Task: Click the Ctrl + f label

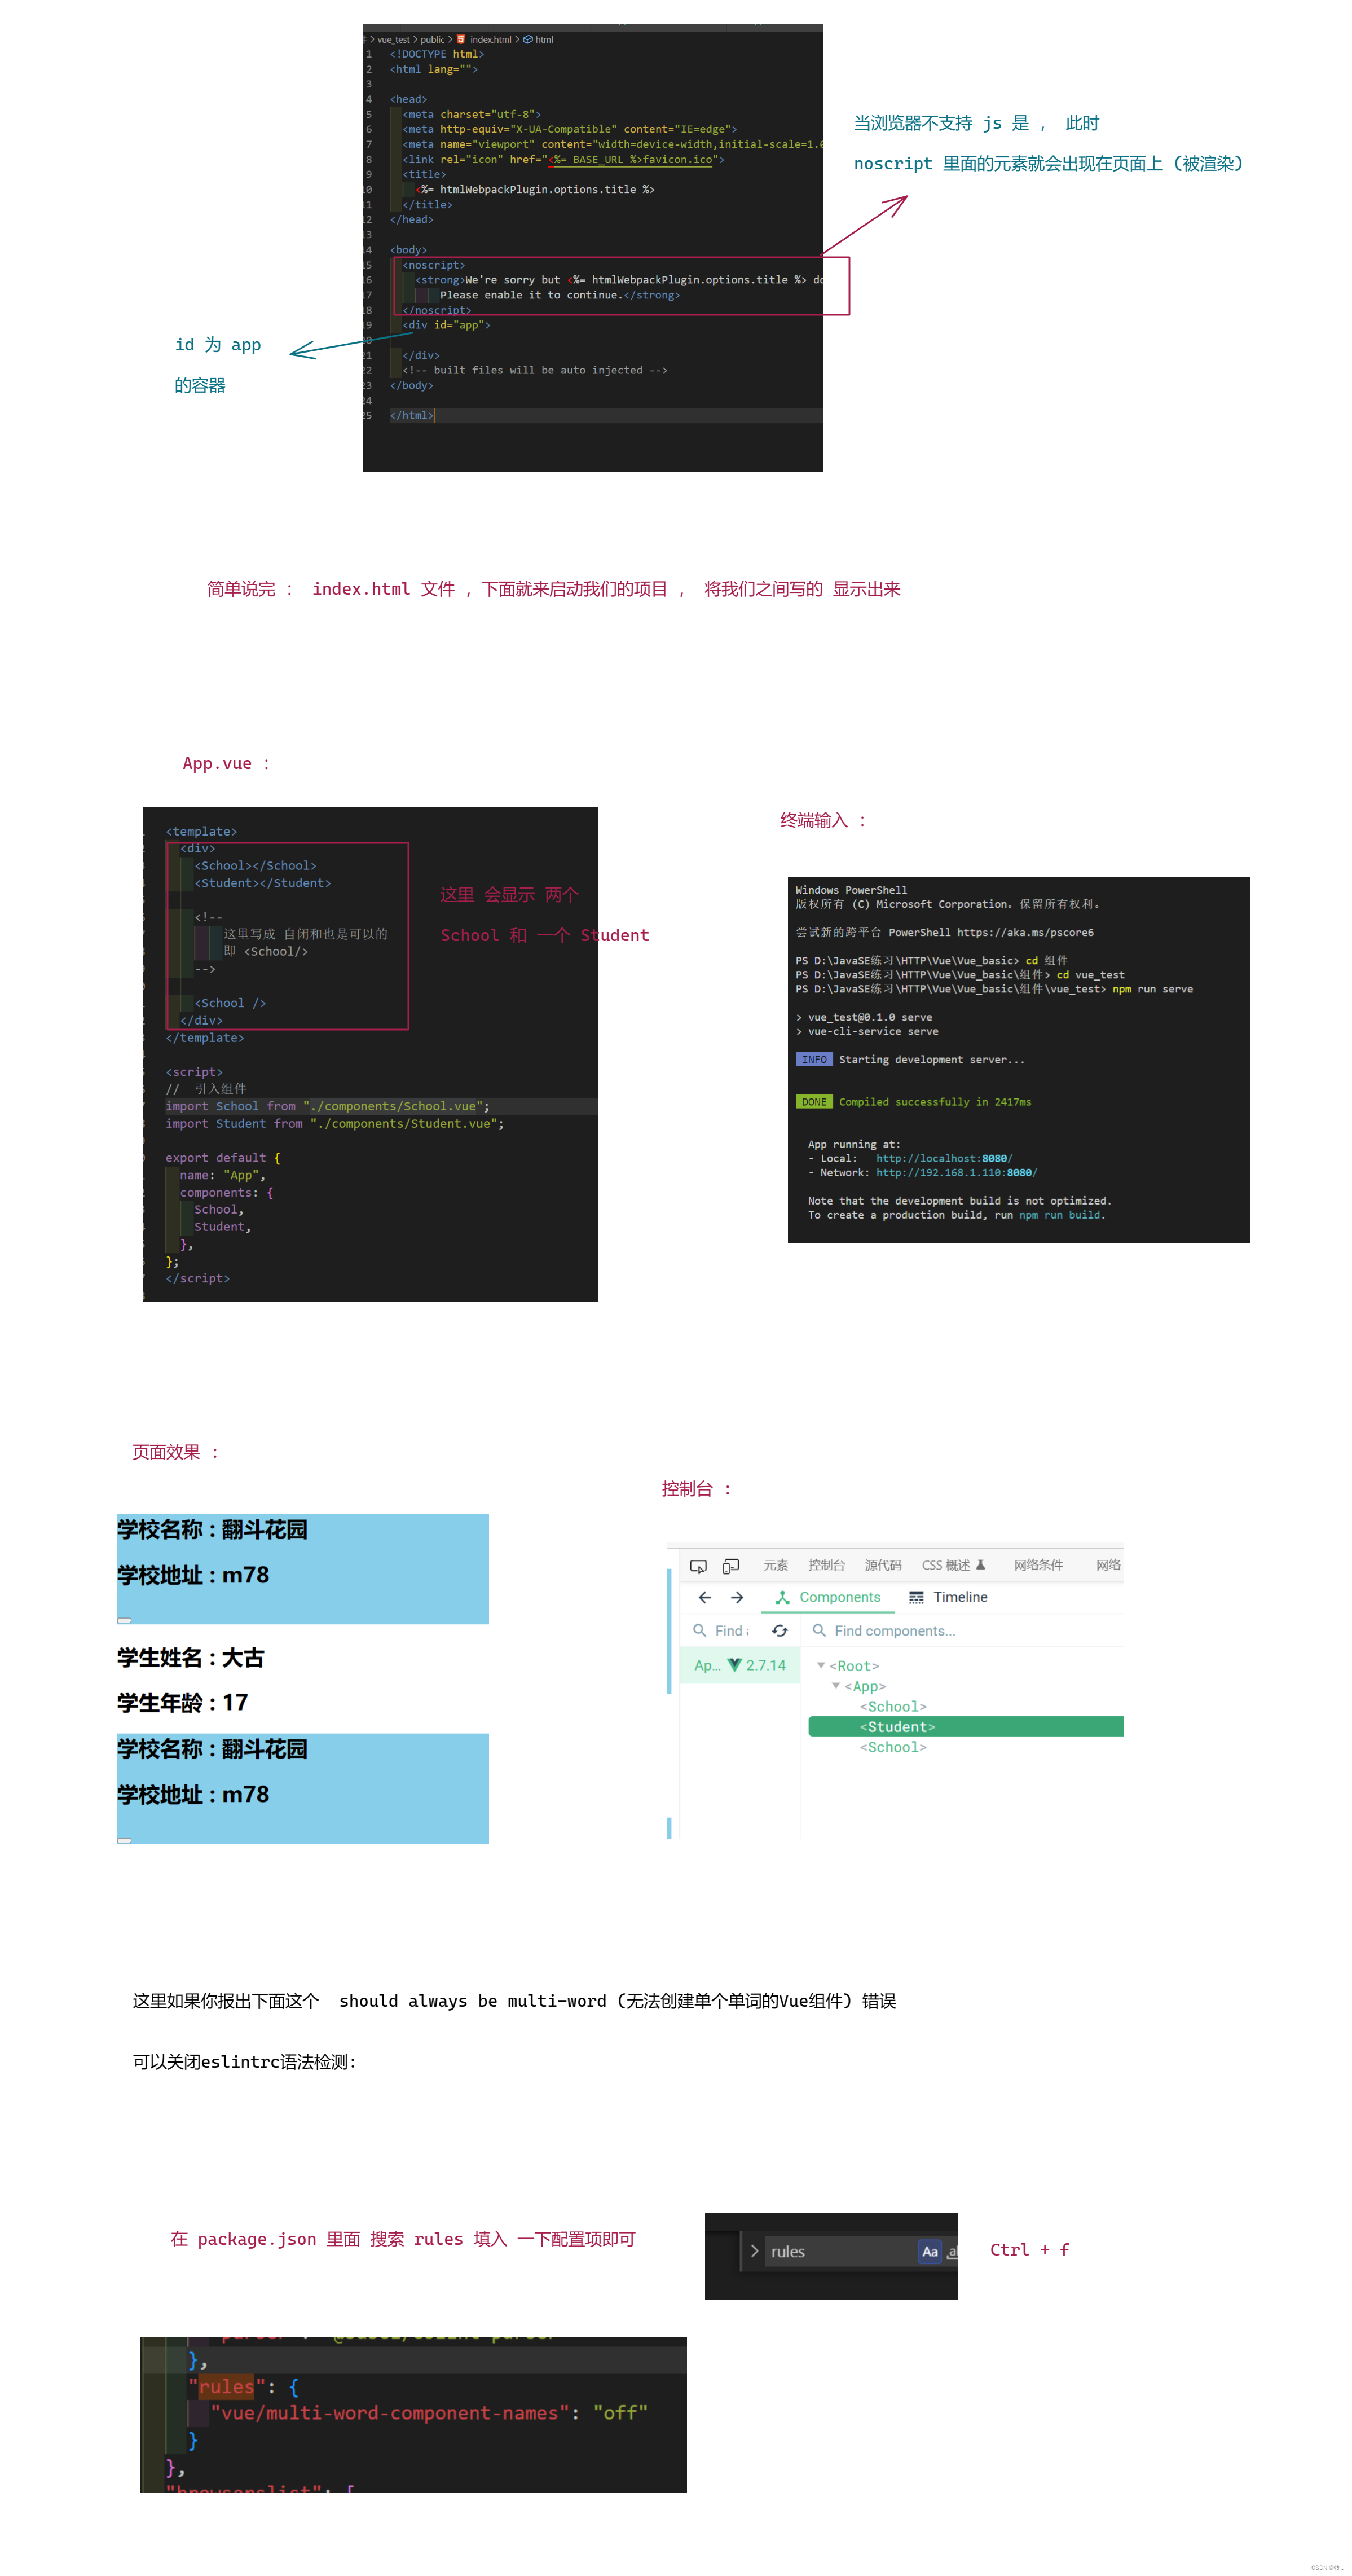Action: [1029, 2249]
